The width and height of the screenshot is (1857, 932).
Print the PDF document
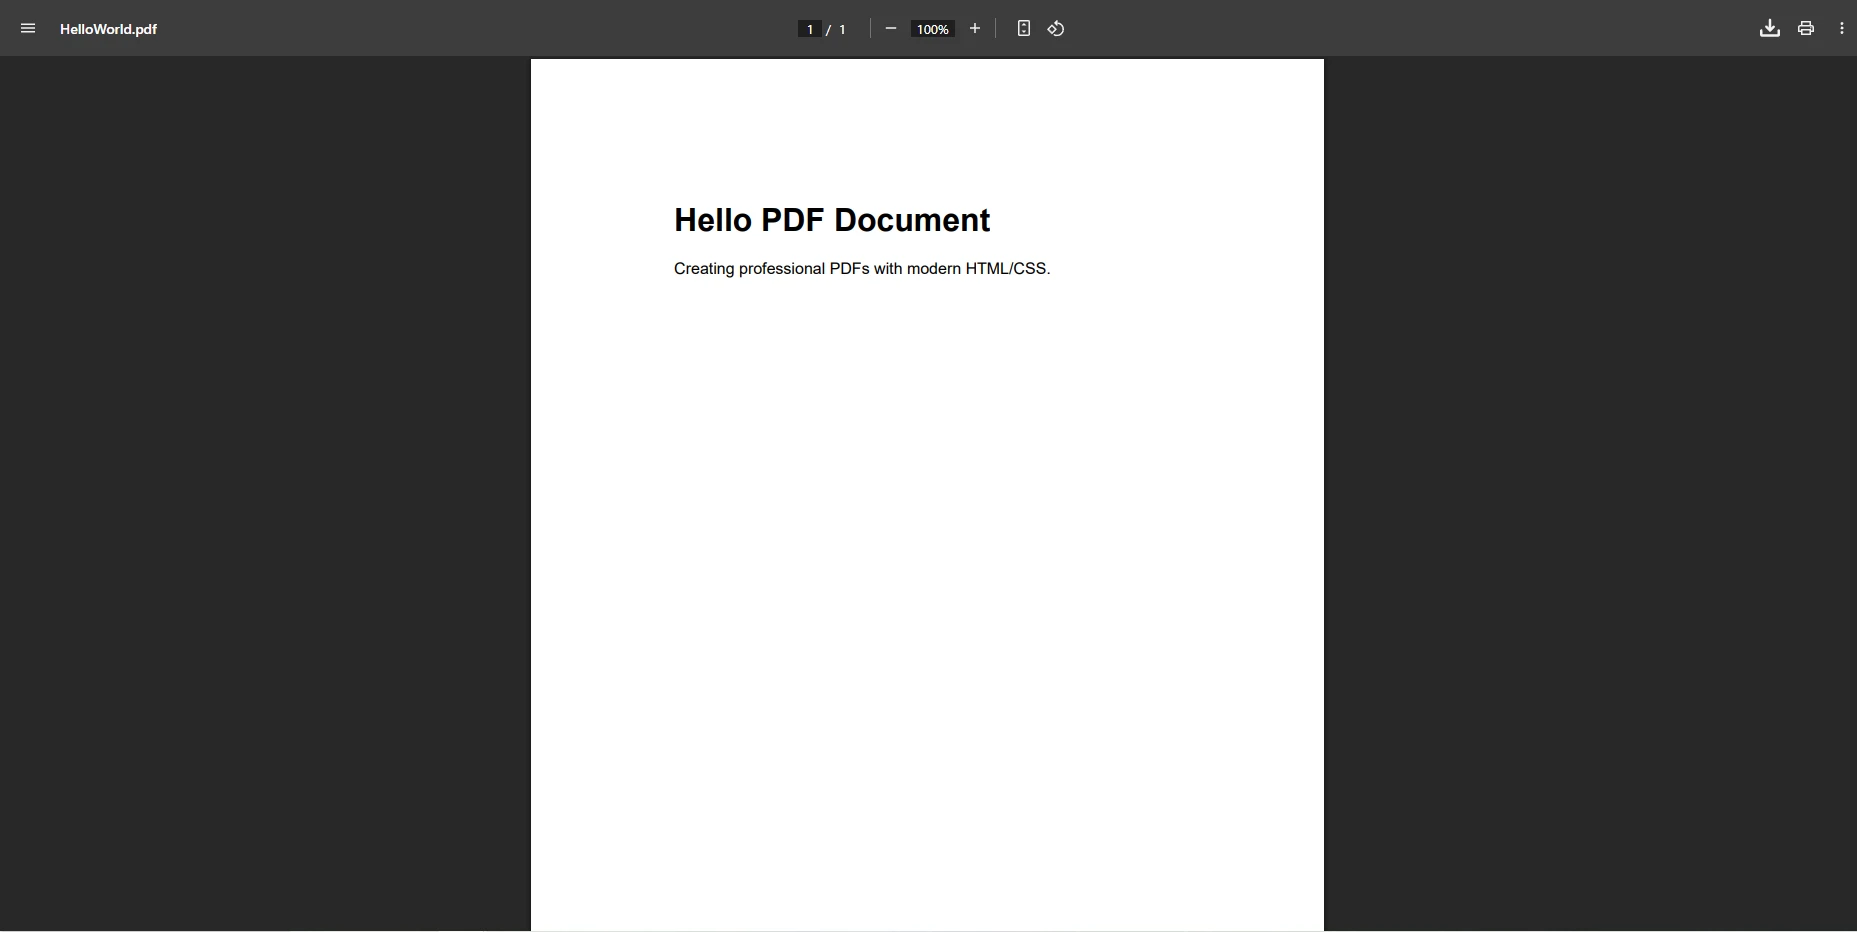(x=1806, y=28)
